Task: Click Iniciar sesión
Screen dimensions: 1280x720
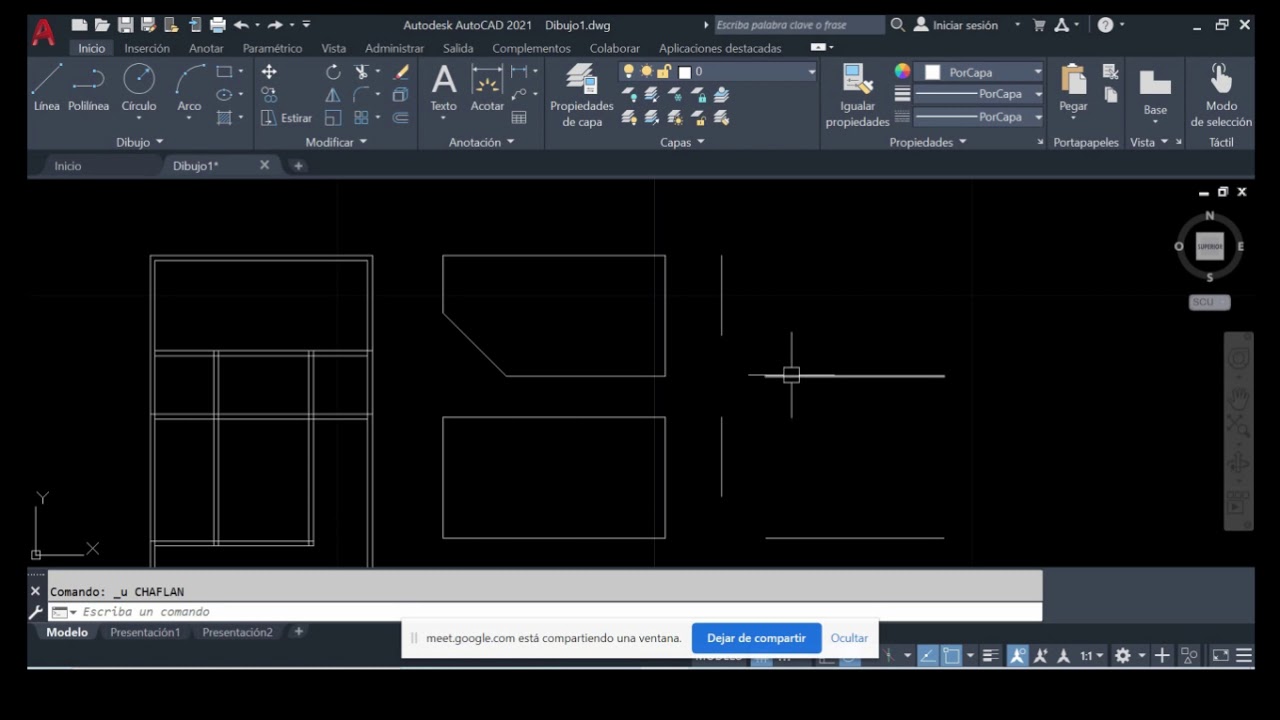Action: [x=956, y=25]
